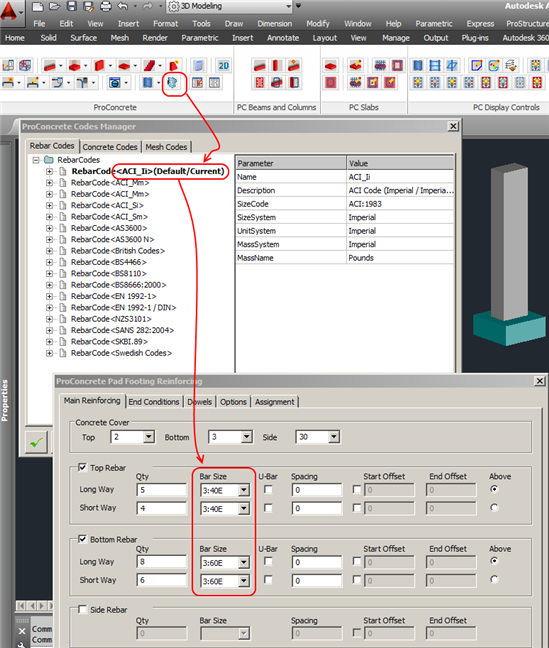Click the Save icon in quick access toolbar
The image size is (549, 648).
72,6
